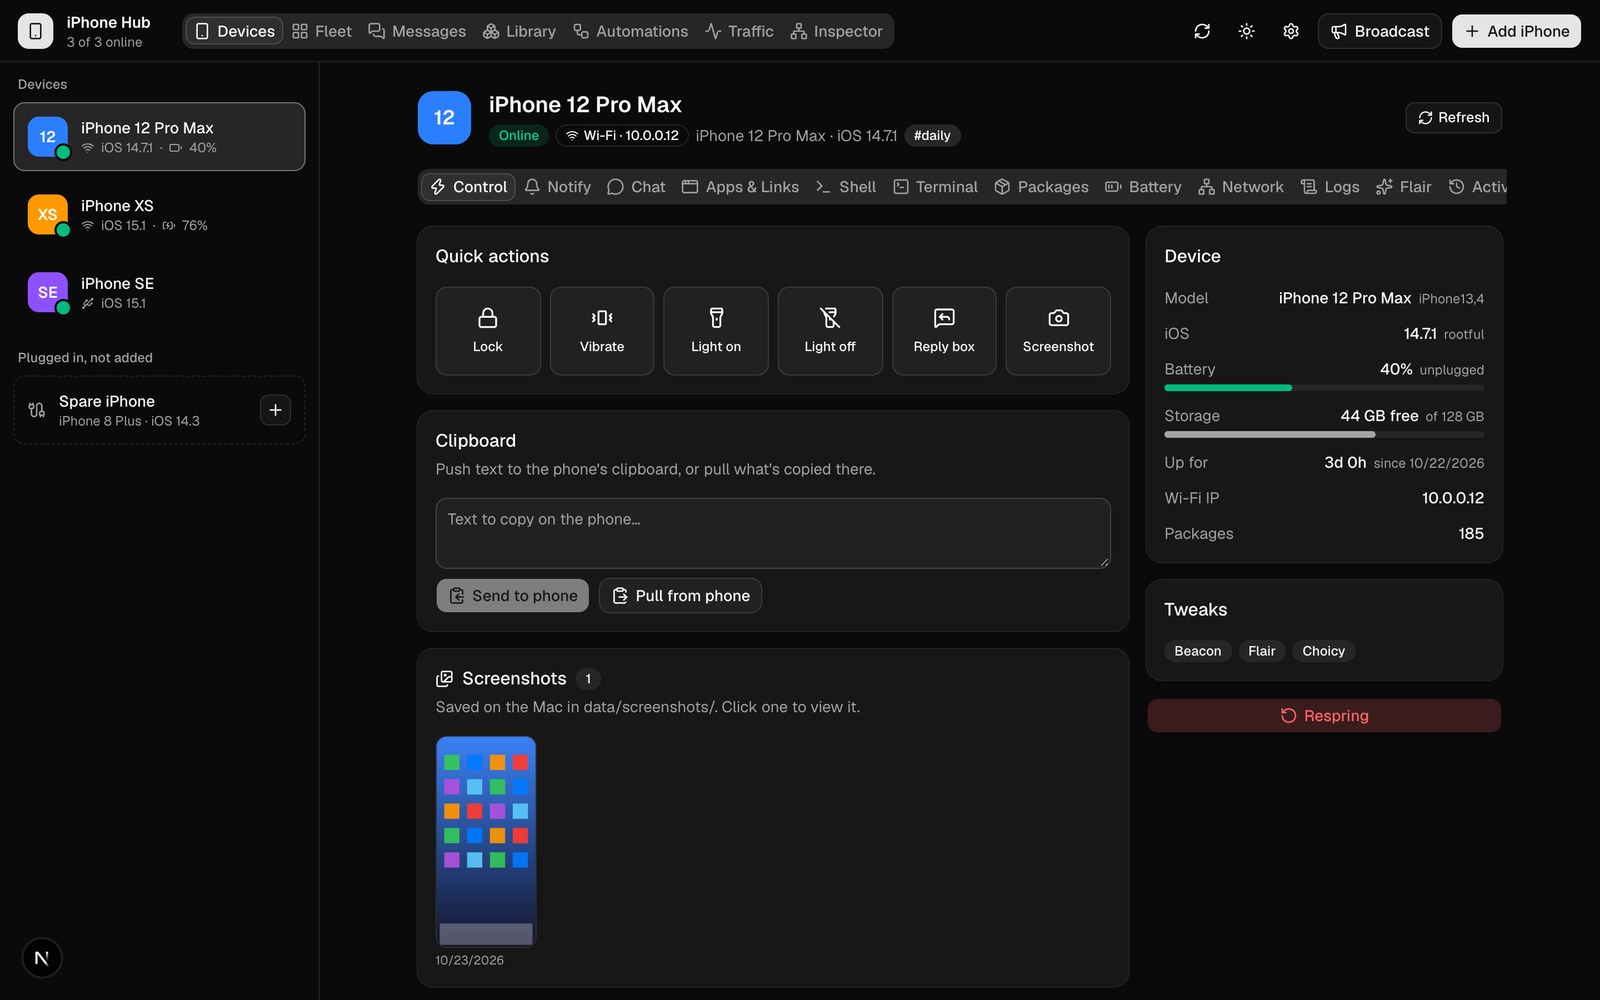Select iPhone 12 Pro Max in sidebar
This screenshot has height=1000, width=1600.
click(x=159, y=137)
